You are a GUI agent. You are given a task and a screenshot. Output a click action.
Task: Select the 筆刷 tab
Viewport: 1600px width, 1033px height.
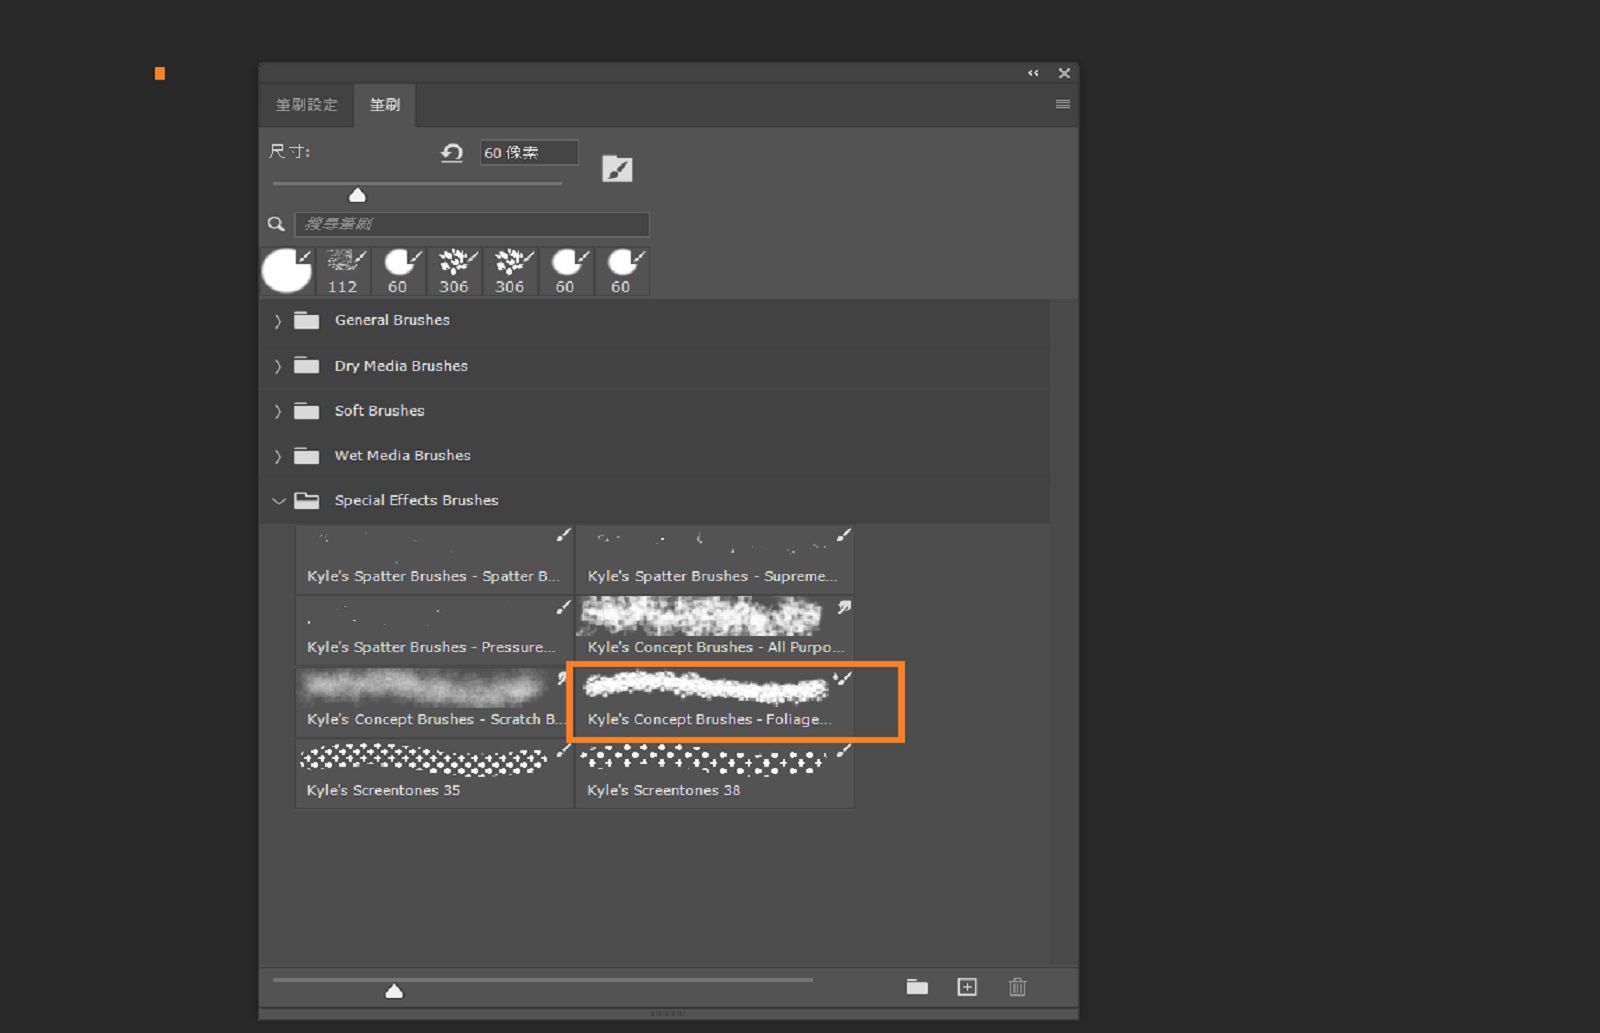[385, 105]
